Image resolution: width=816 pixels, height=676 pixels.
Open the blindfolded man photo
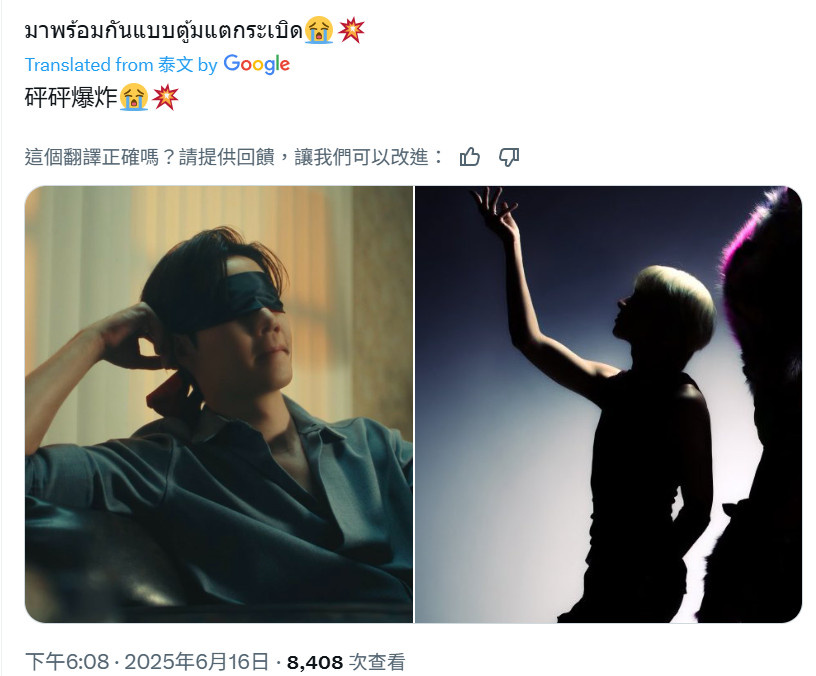point(219,404)
